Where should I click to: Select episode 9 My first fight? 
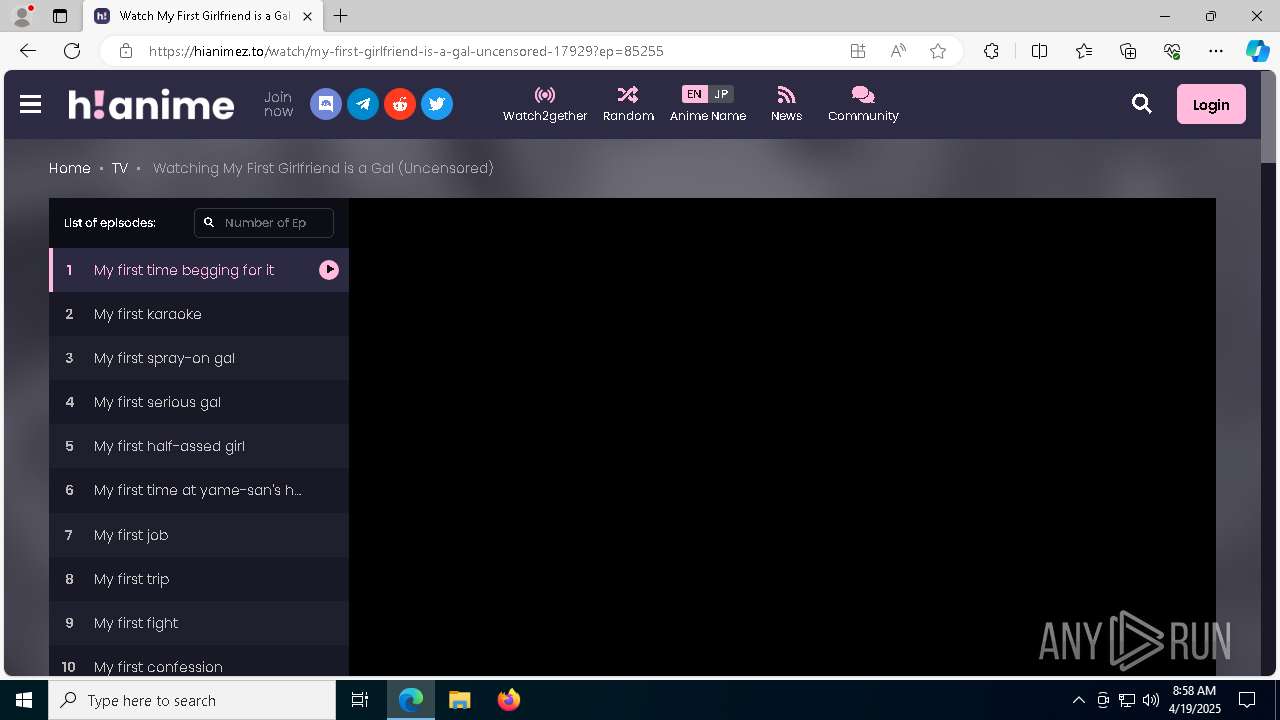[x=199, y=623]
